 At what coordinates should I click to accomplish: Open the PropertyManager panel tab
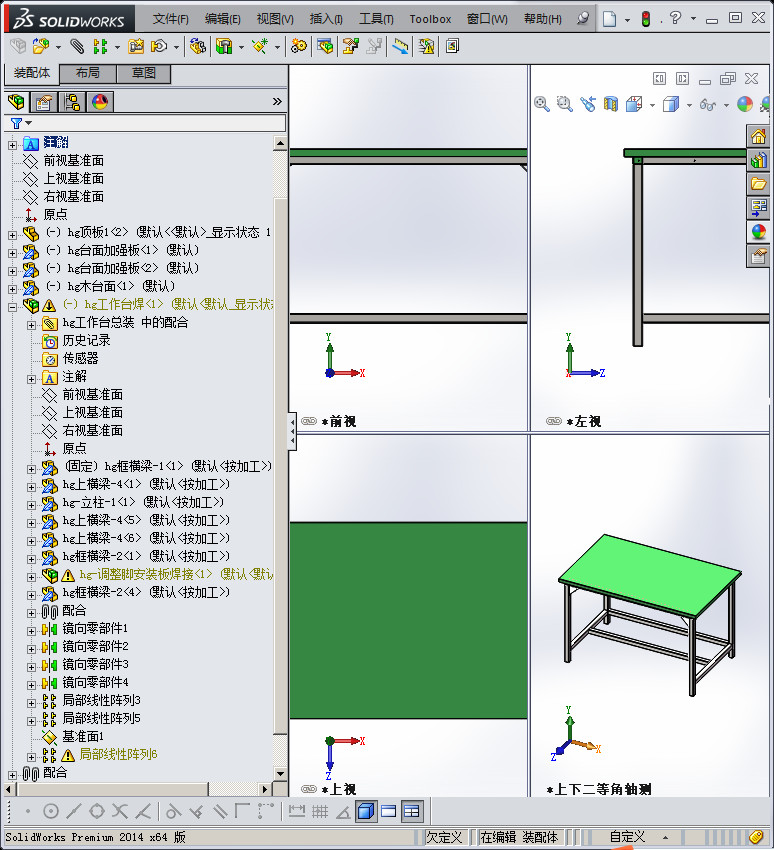[x=43, y=102]
